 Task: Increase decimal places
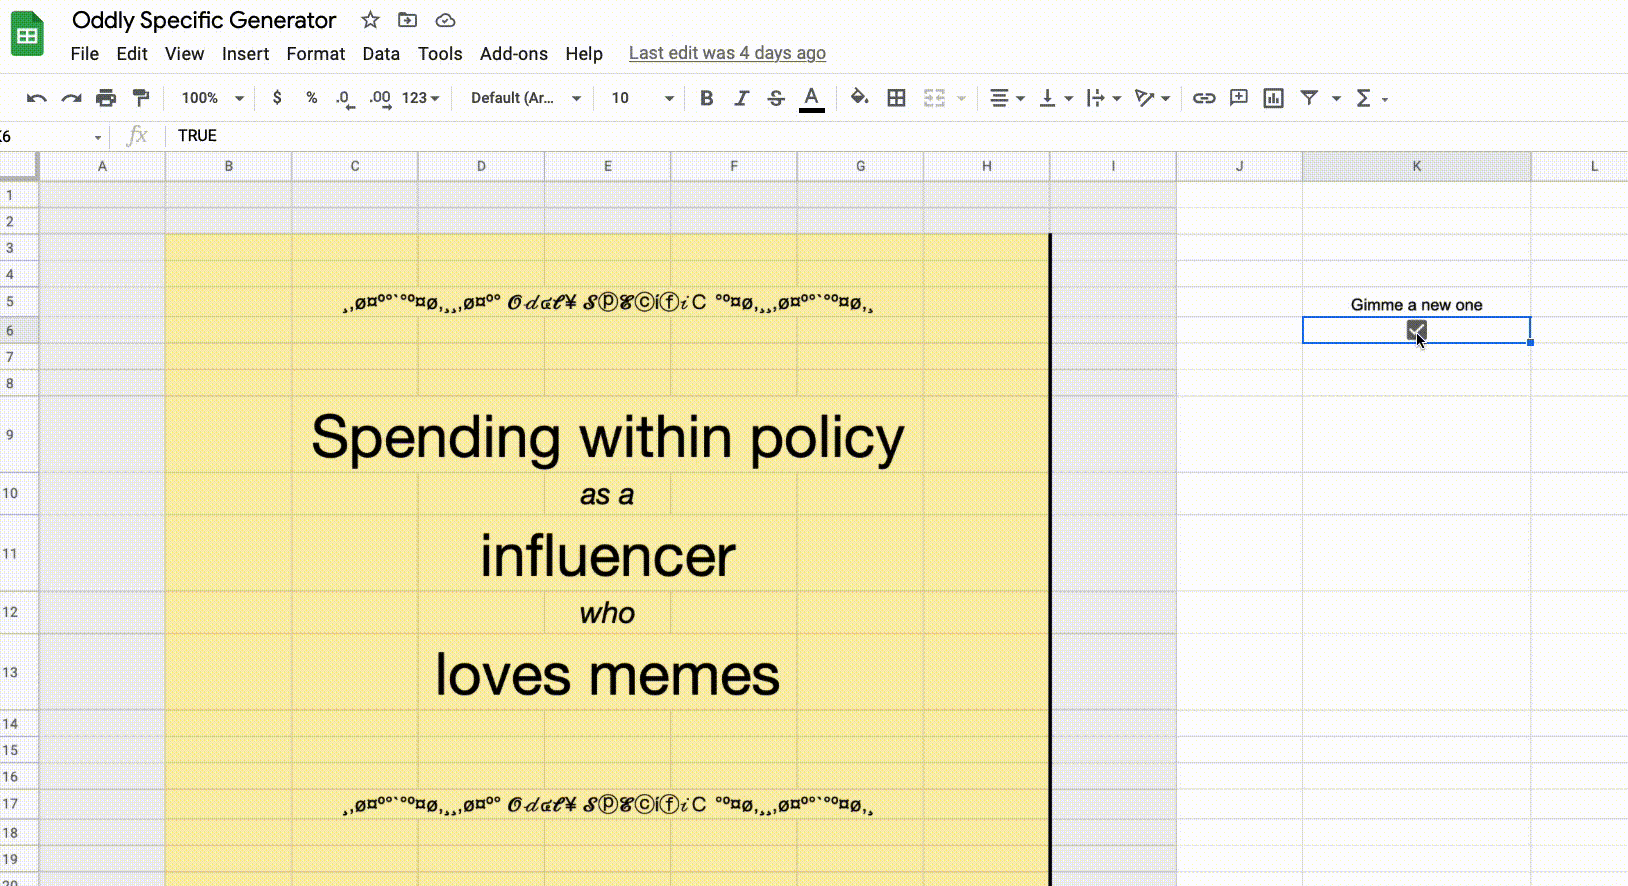380,98
